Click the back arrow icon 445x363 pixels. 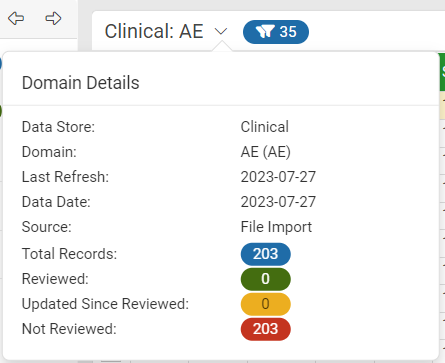pos(16,18)
